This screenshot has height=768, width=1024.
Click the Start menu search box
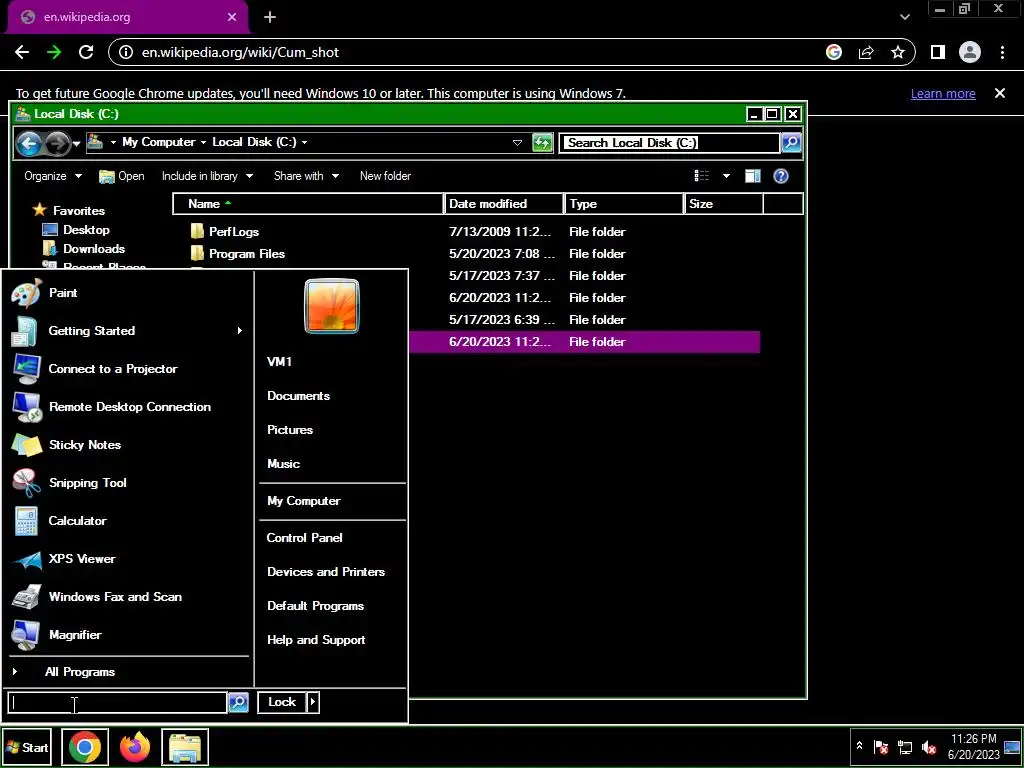[117, 703]
